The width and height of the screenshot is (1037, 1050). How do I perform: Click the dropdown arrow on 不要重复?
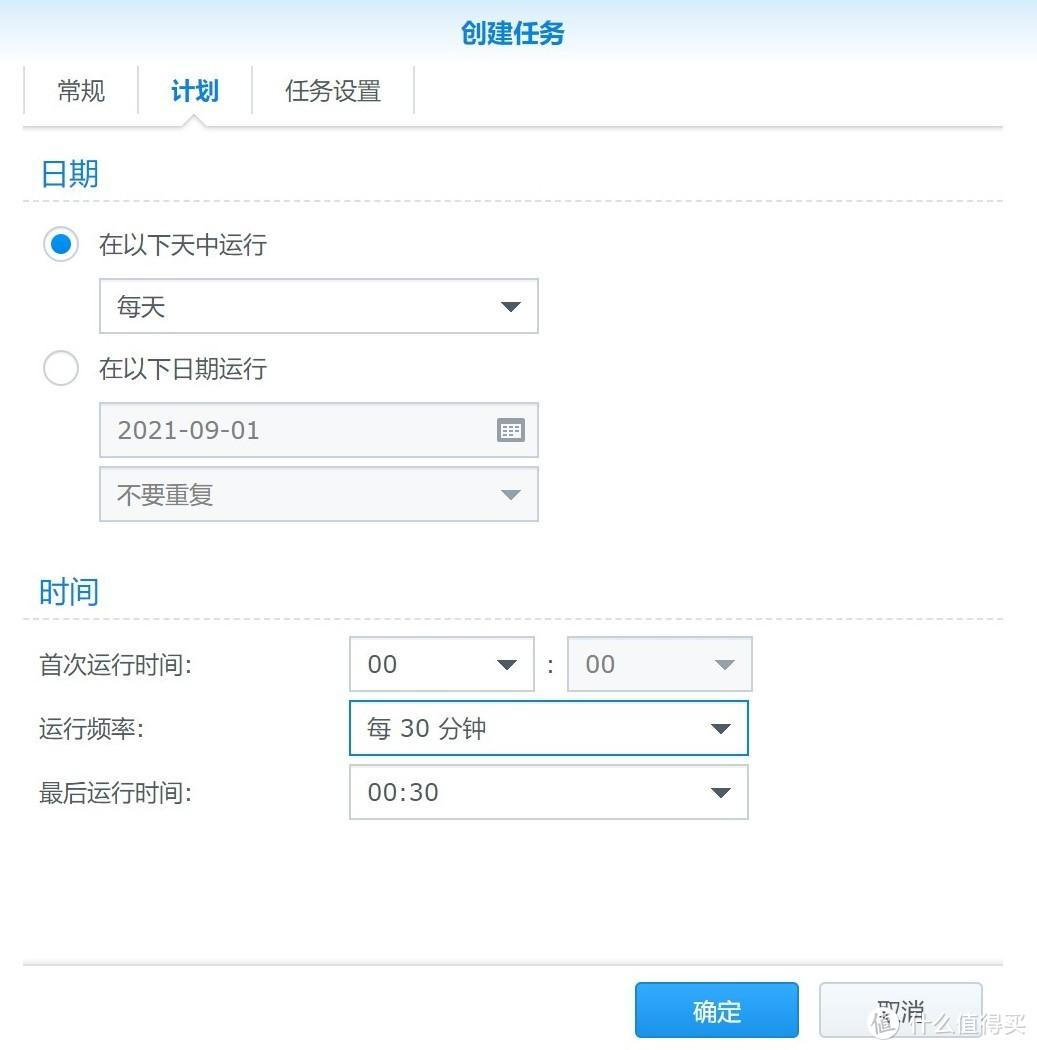(511, 494)
